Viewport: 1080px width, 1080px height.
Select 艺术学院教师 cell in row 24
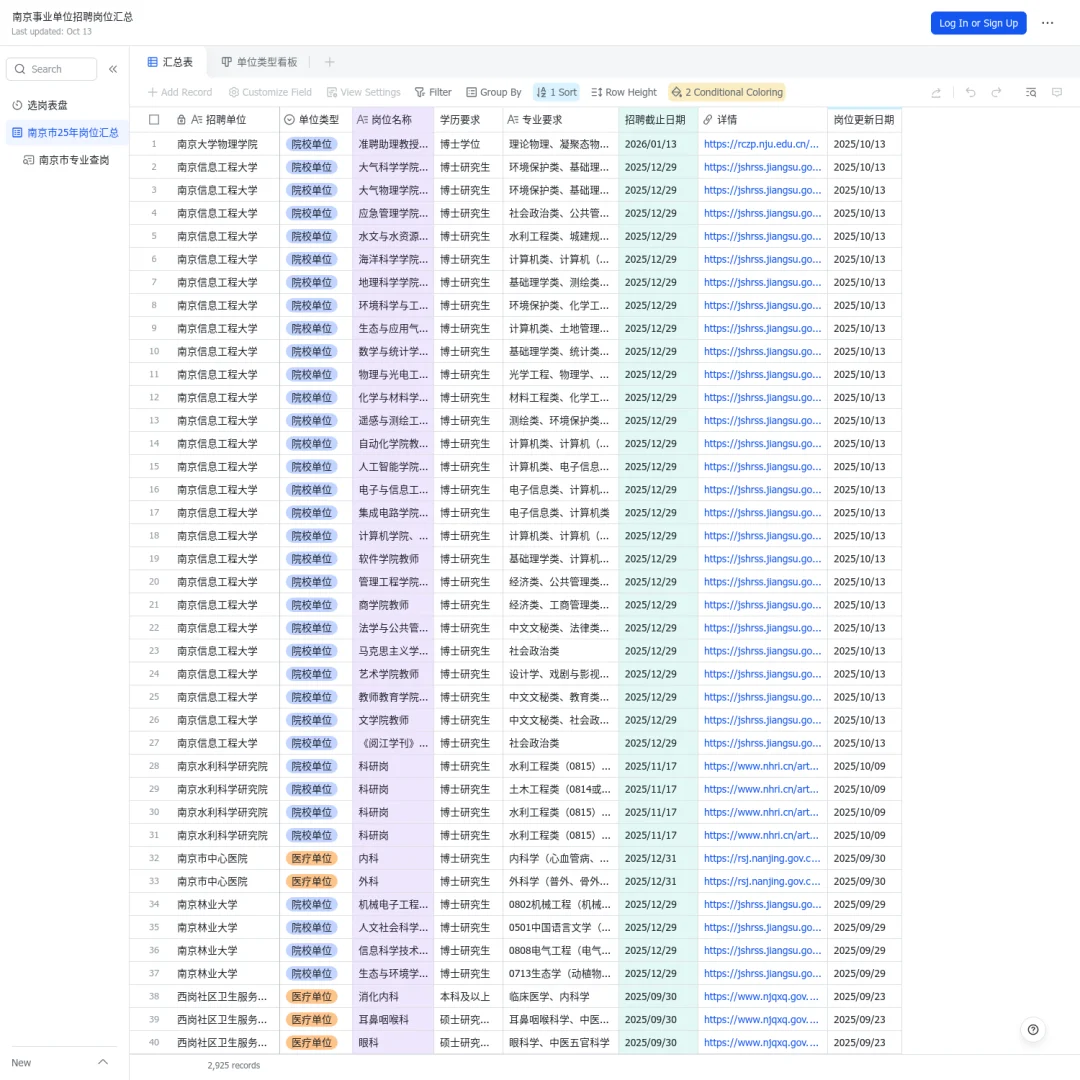[393, 674]
